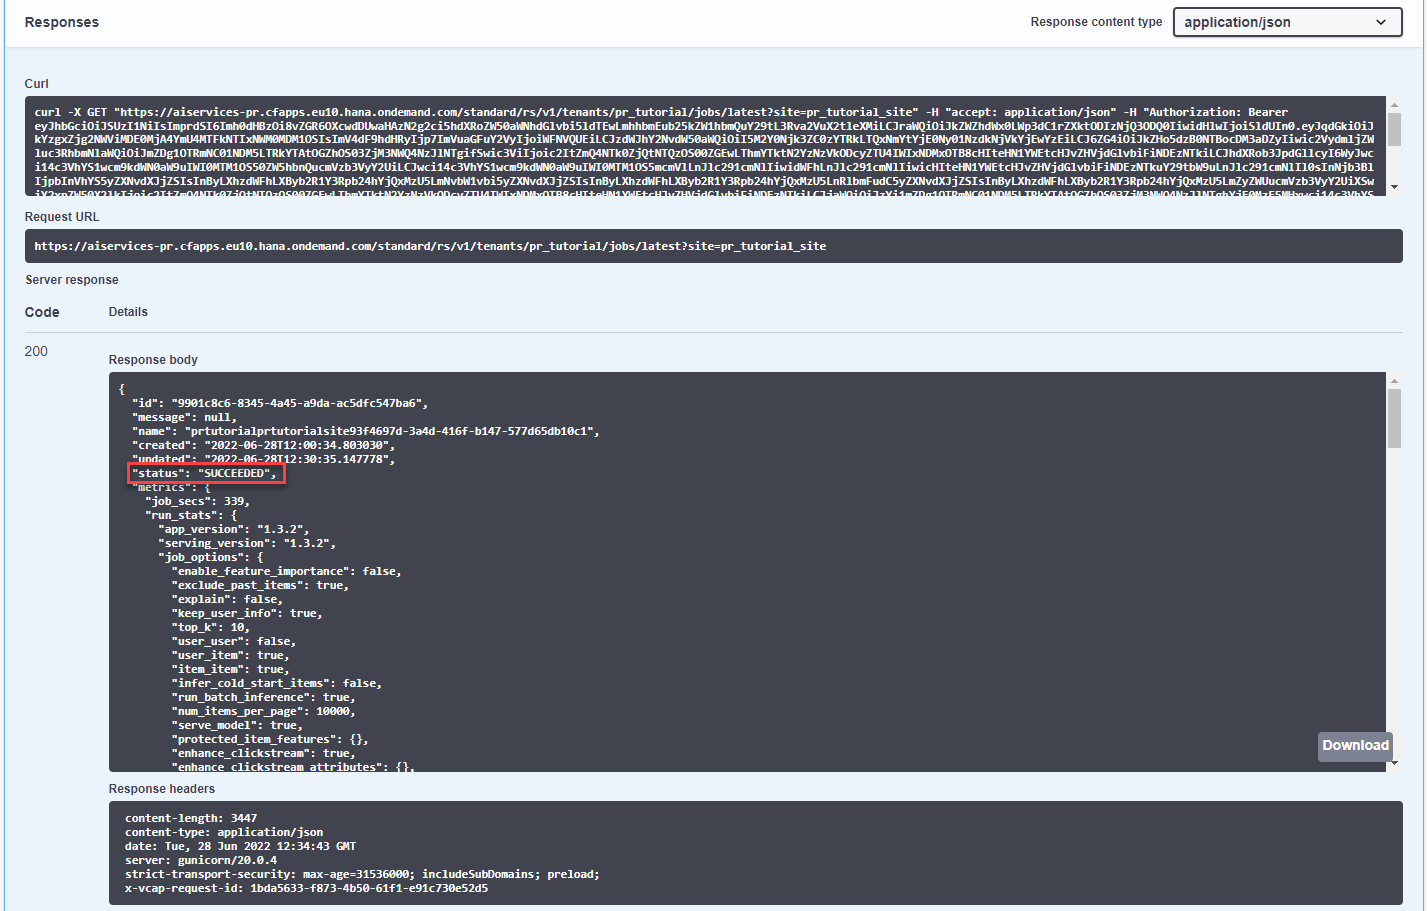
Task: Click the "app_version": "1.3.2" line
Action: pyautogui.click(x=234, y=529)
